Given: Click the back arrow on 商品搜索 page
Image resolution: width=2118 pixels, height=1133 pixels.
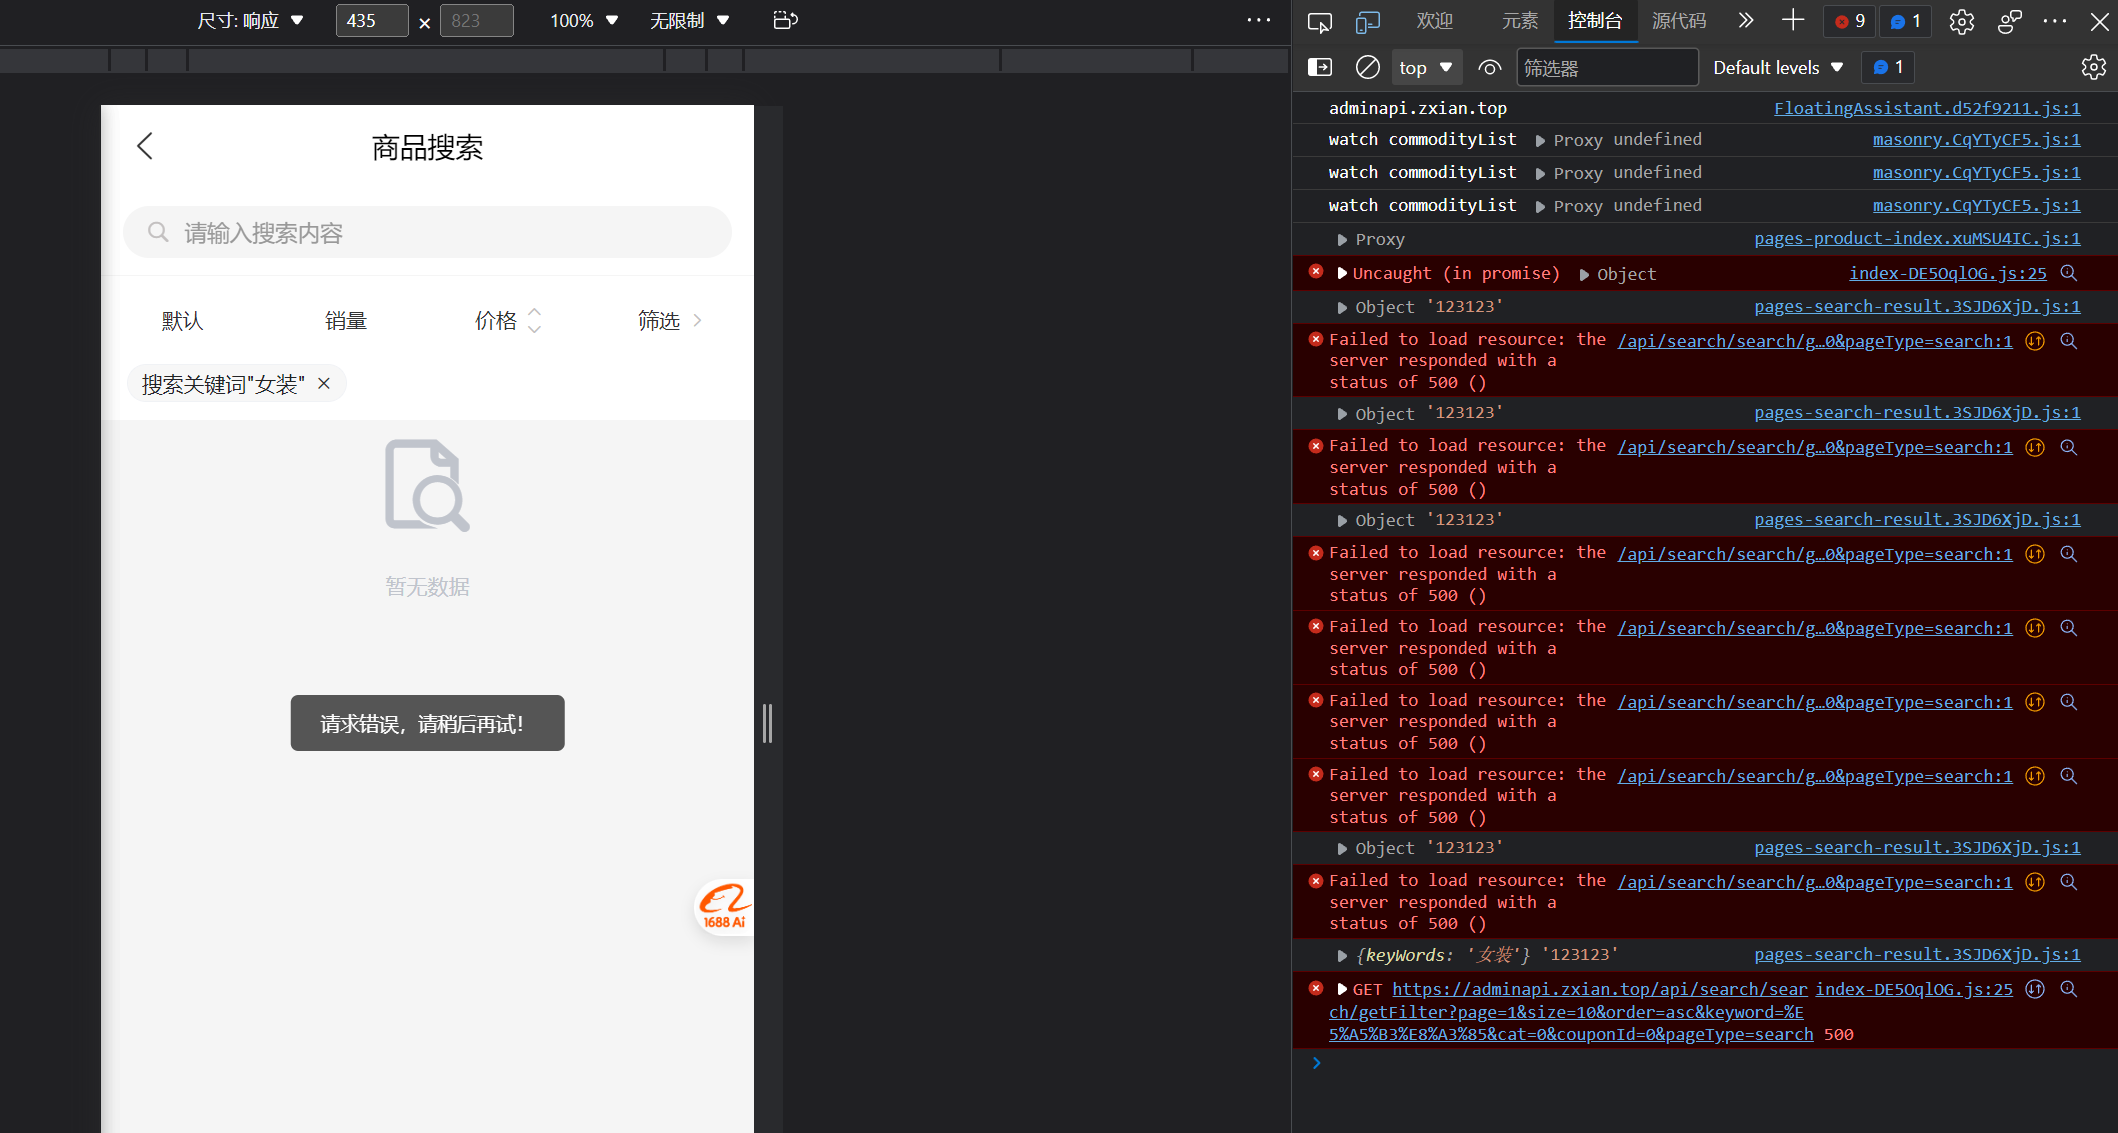Looking at the screenshot, I should (145, 146).
